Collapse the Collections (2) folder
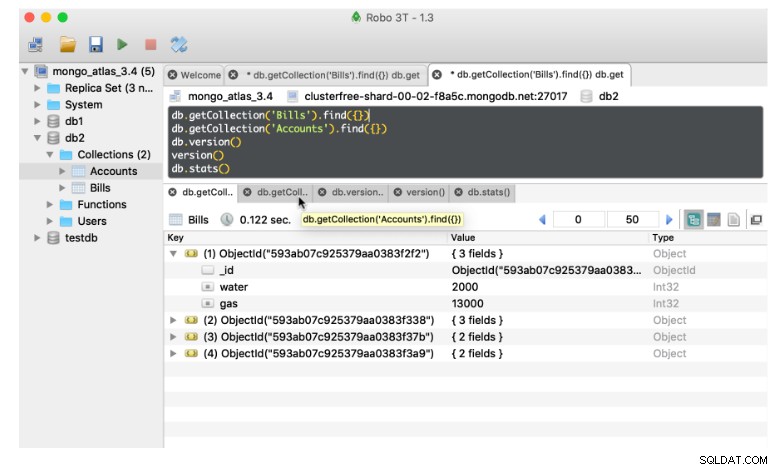The image size is (777, 470). [x=50, y=155]
